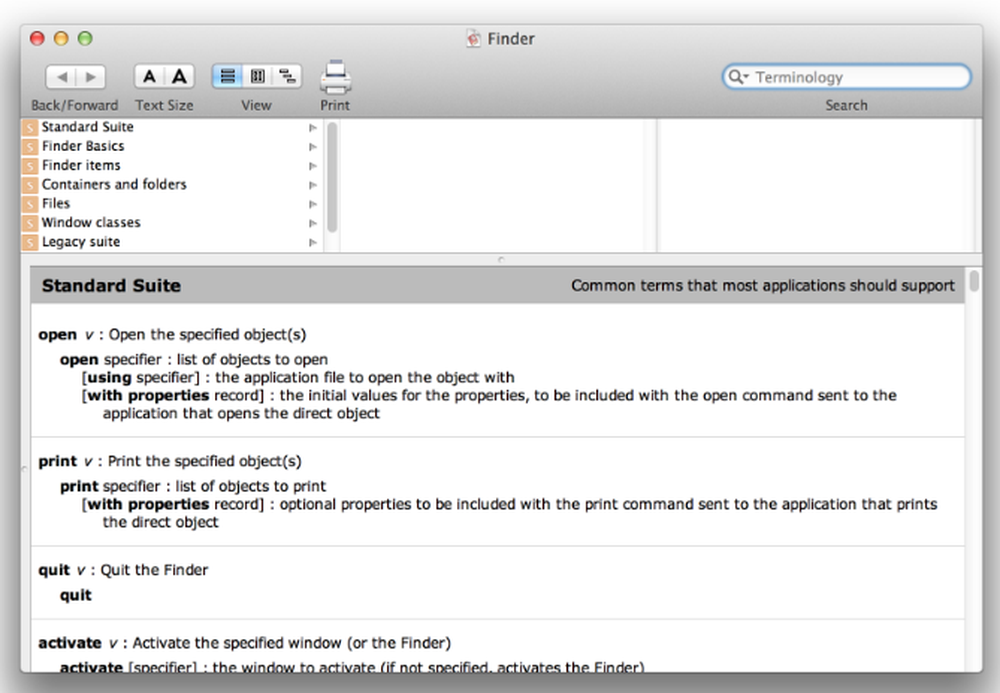1000x693 pixels.
Task: Zoom the window with green button
Action: (x=85, y=39)
